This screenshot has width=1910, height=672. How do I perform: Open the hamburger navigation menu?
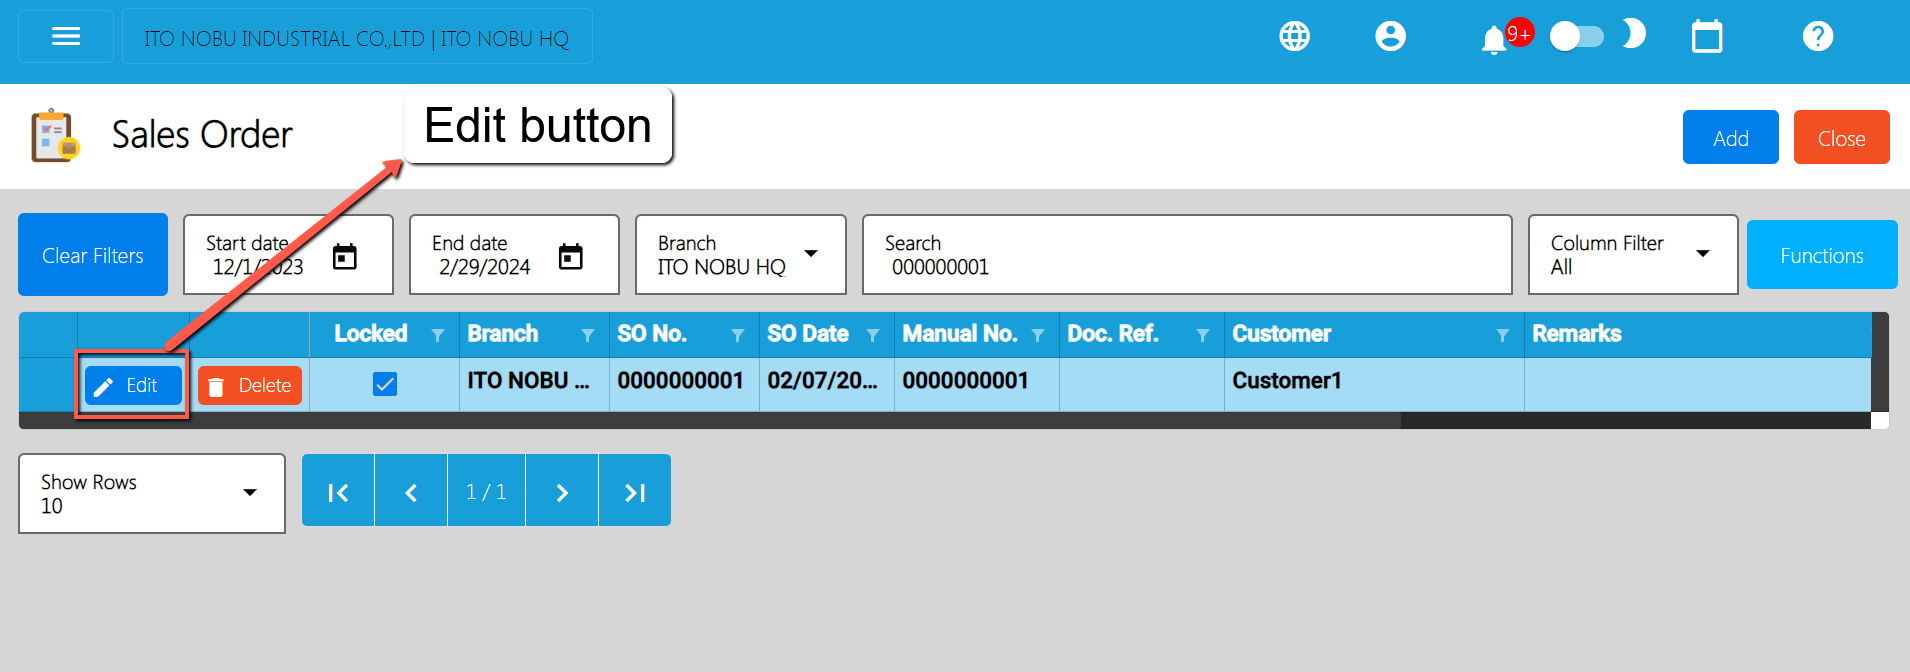(x=66, y=37)
